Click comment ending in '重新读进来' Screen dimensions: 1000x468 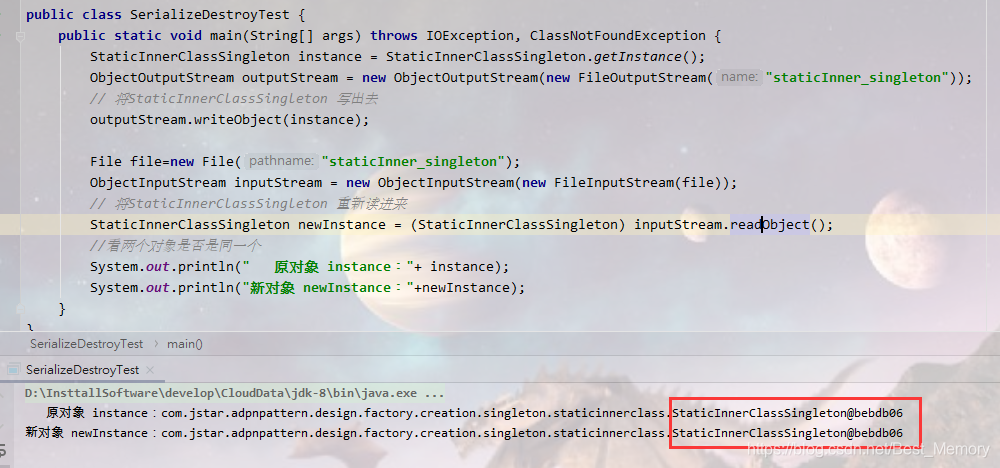click(249, 203)
